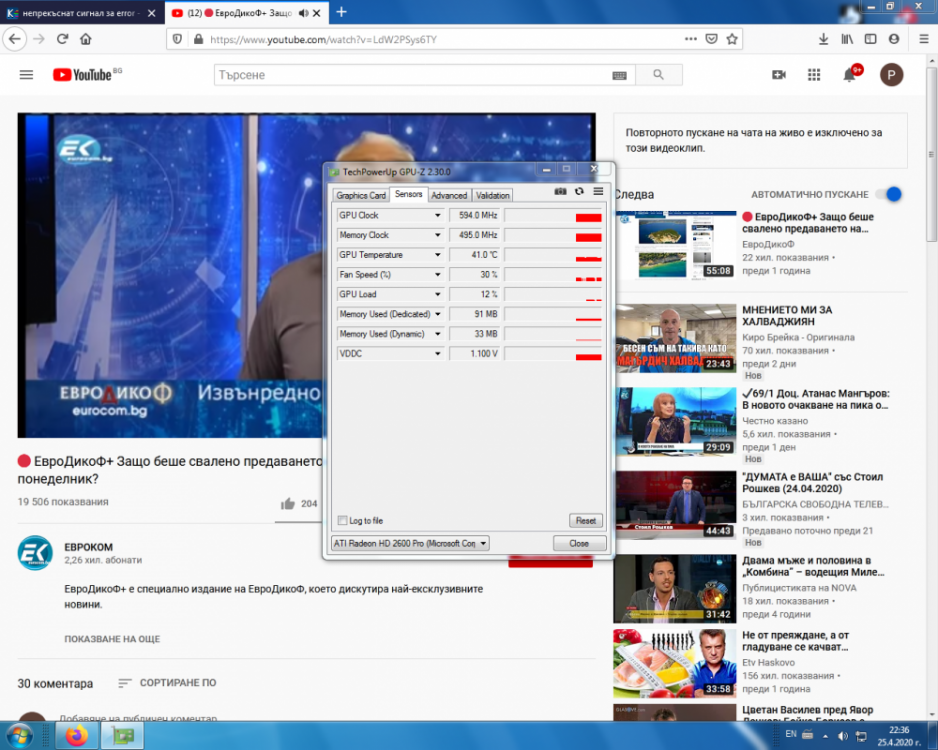Image resolution: width=938 pixels, height=750 pixels.
Task: Open the GPU Temperature sensor dropdown
Action: (x=438, y=255)
